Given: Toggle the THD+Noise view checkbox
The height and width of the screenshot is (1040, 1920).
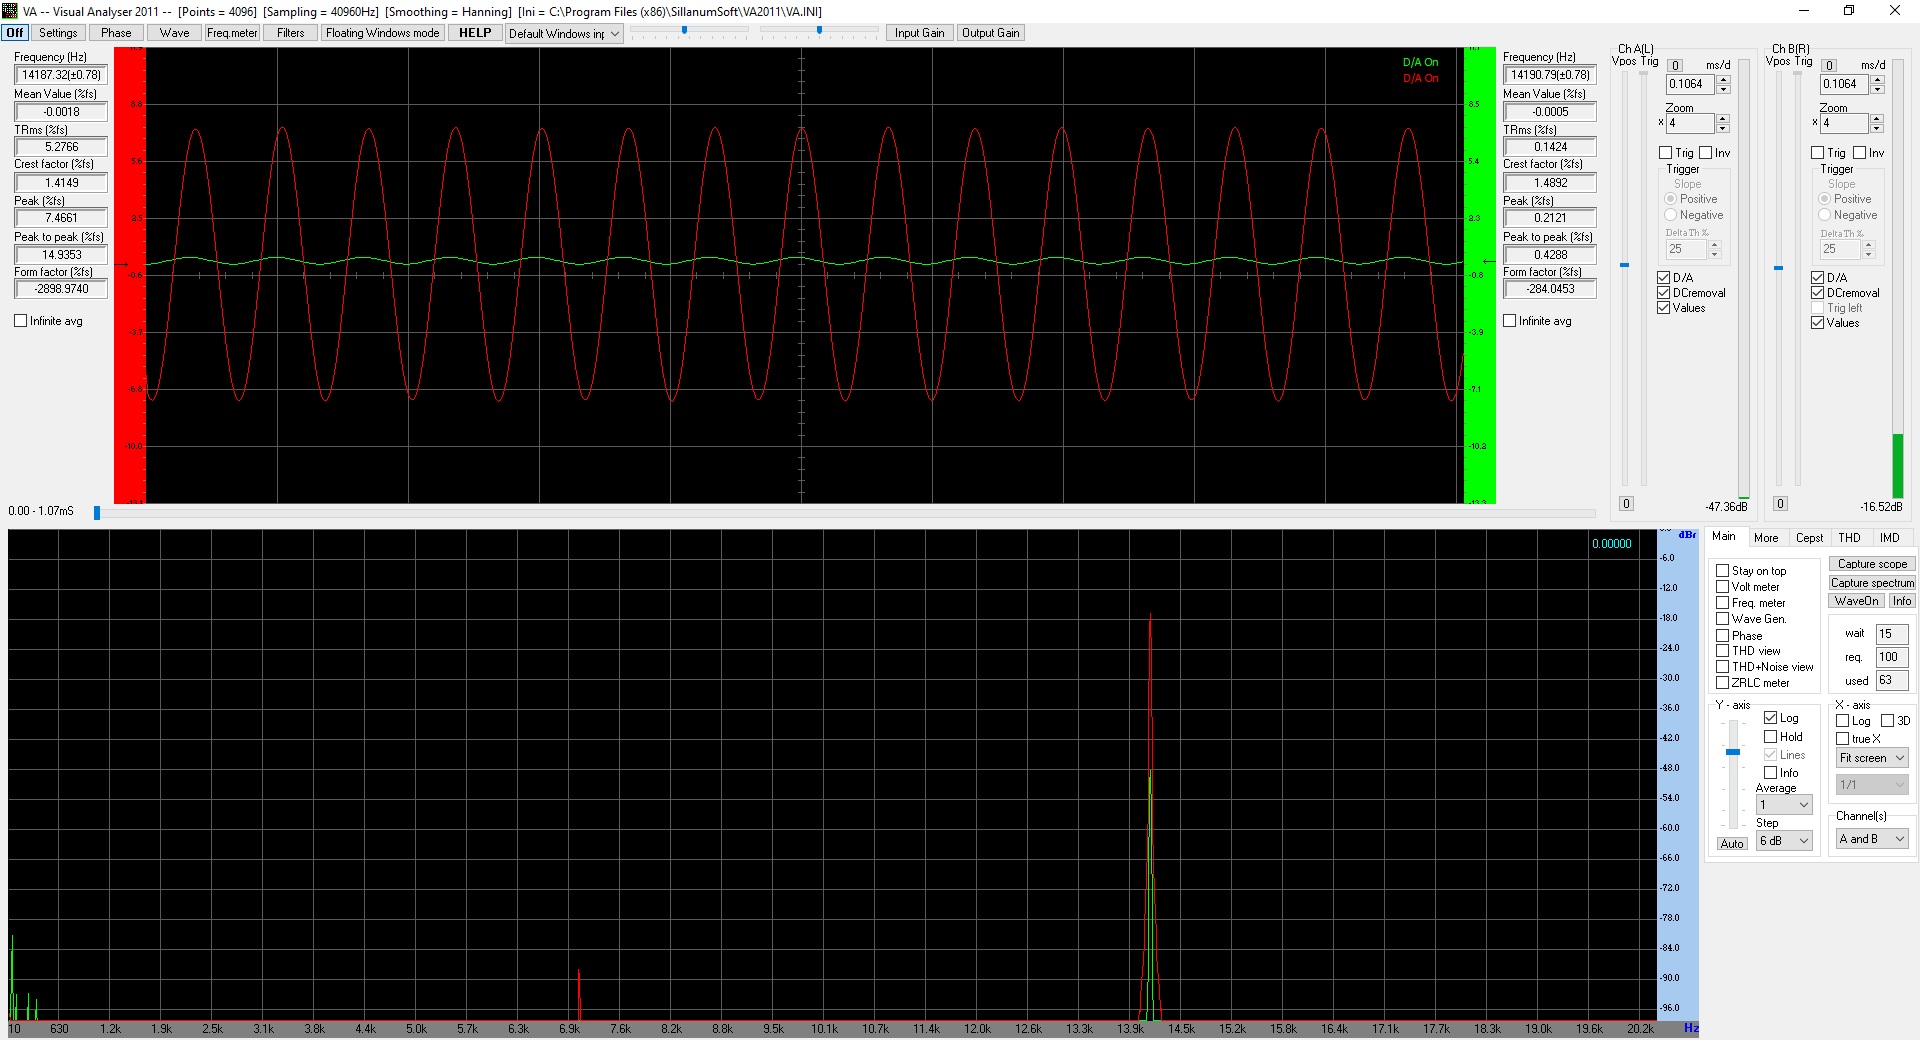Looking at the screenshot, I should pos(1723,667).
